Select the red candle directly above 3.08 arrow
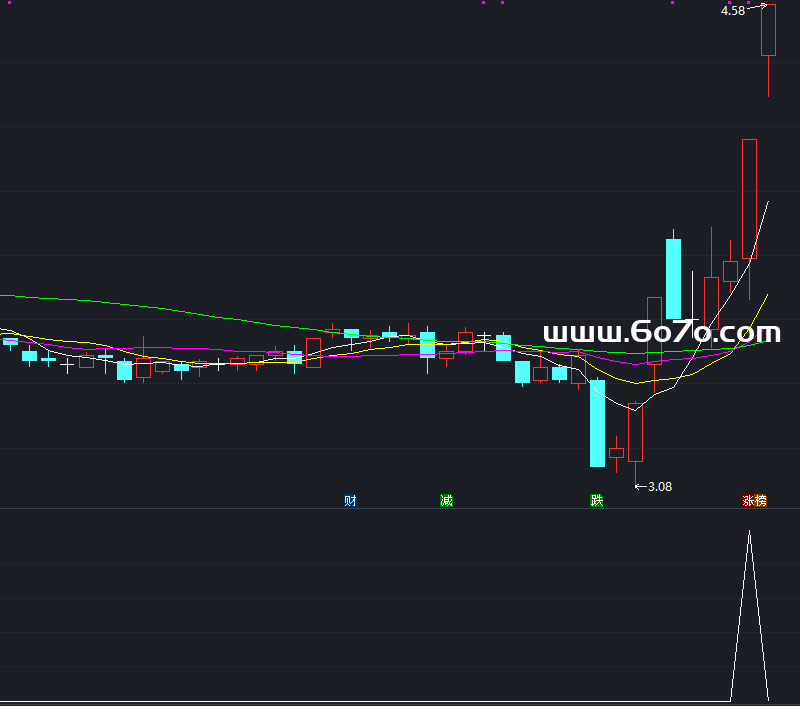 635,431
